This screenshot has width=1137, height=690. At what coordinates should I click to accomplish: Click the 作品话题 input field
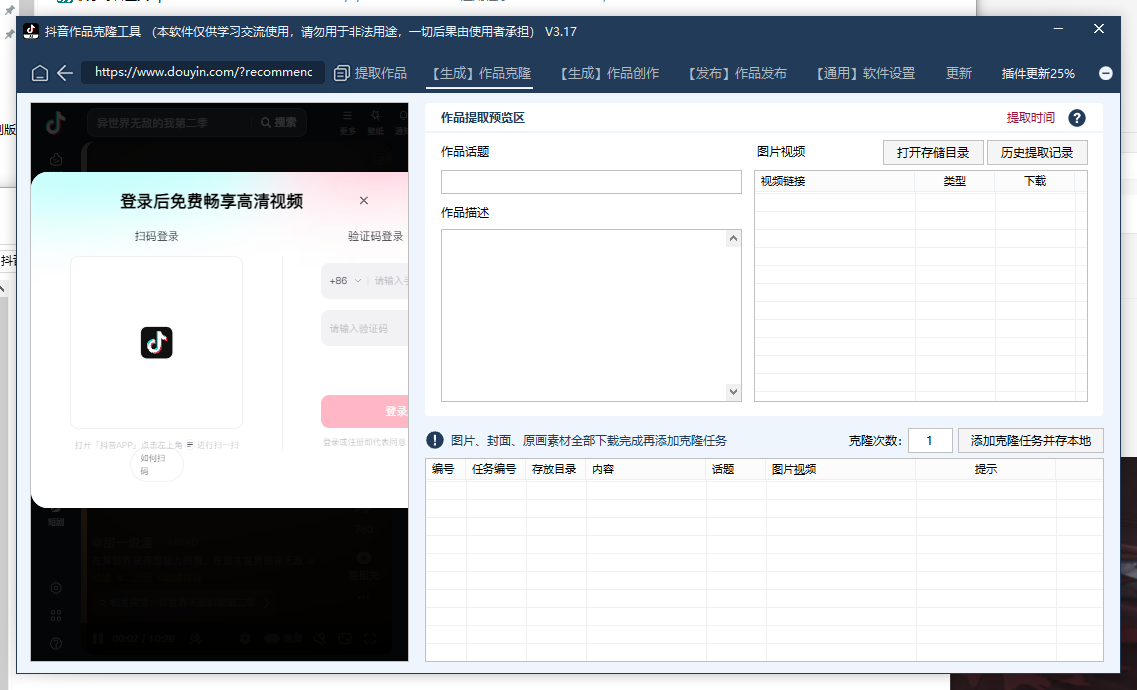(x=591, y=182)
